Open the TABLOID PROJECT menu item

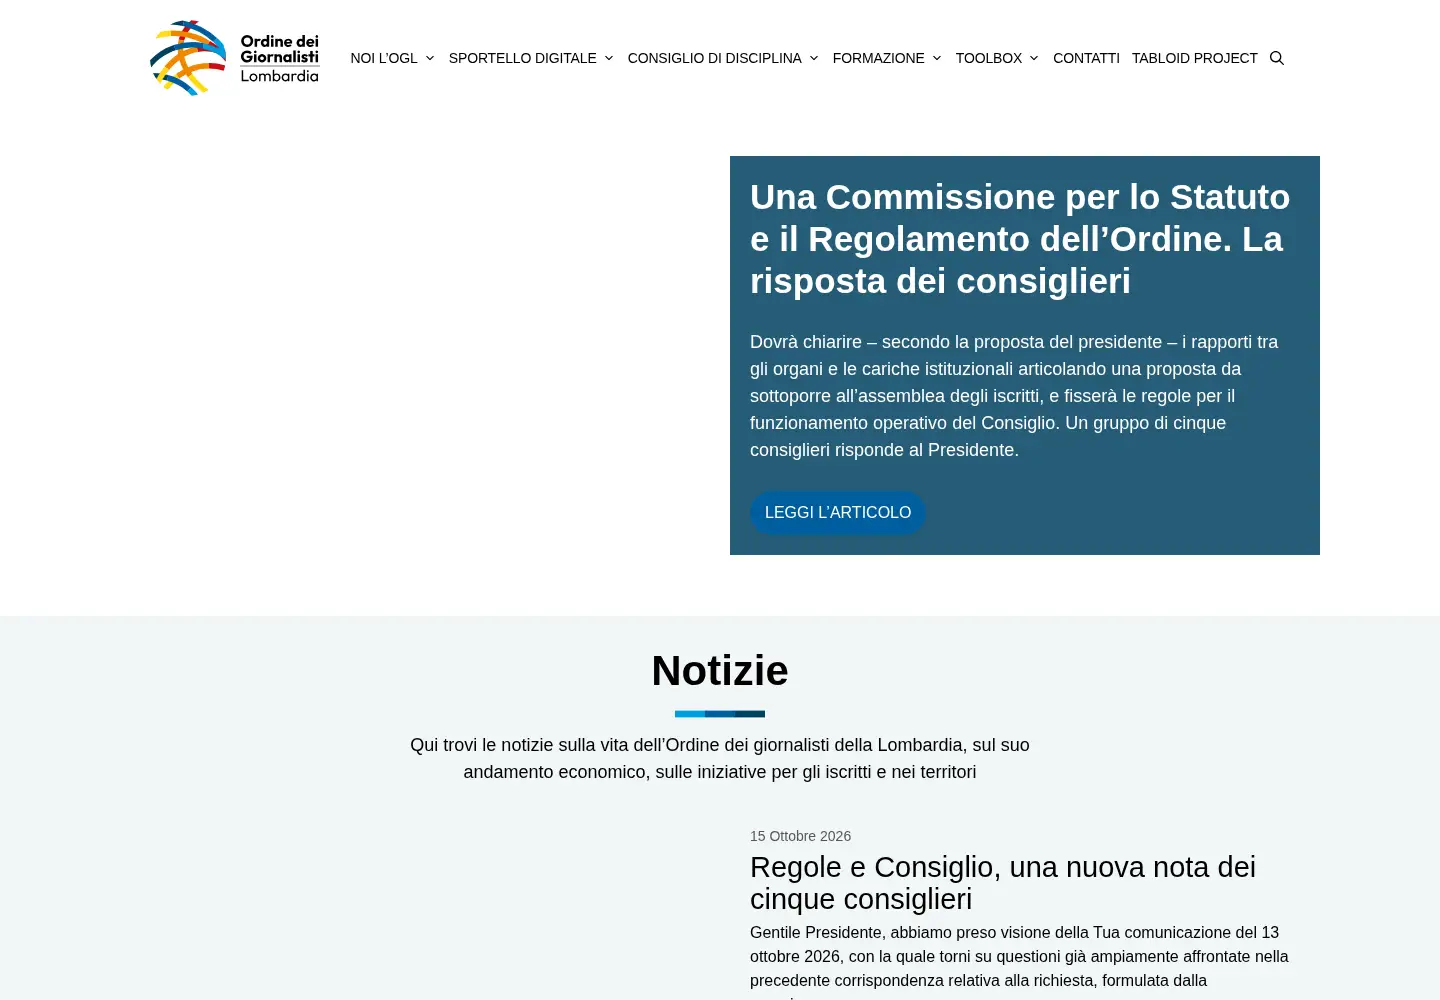(x=1195, y=58)
